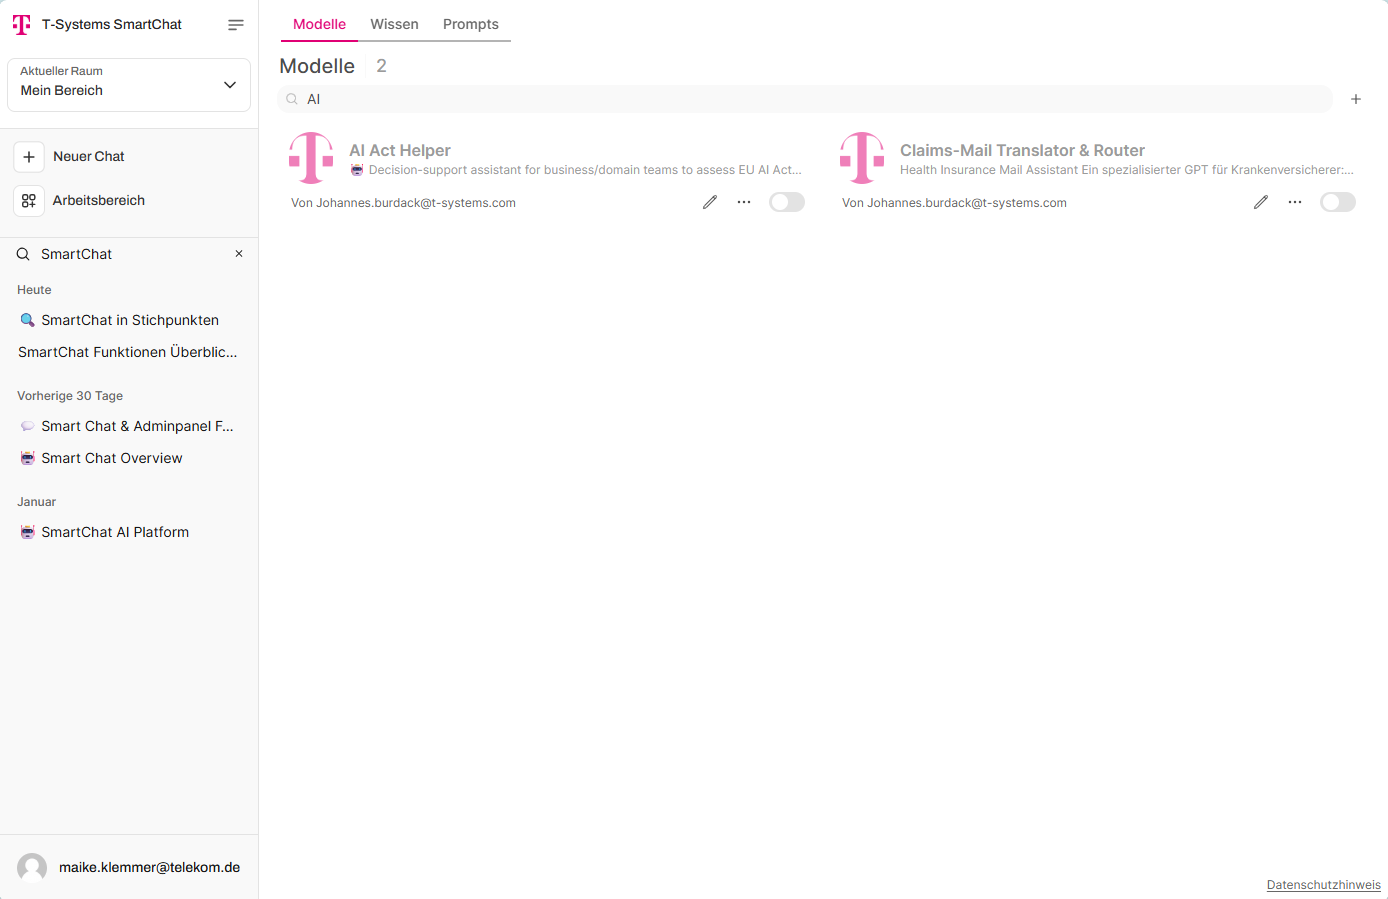Screen dimensions: 1388x899
Task: Click the plus icon next to Neuer Chat
Action: pyautogui.click(x=29, y=157)
